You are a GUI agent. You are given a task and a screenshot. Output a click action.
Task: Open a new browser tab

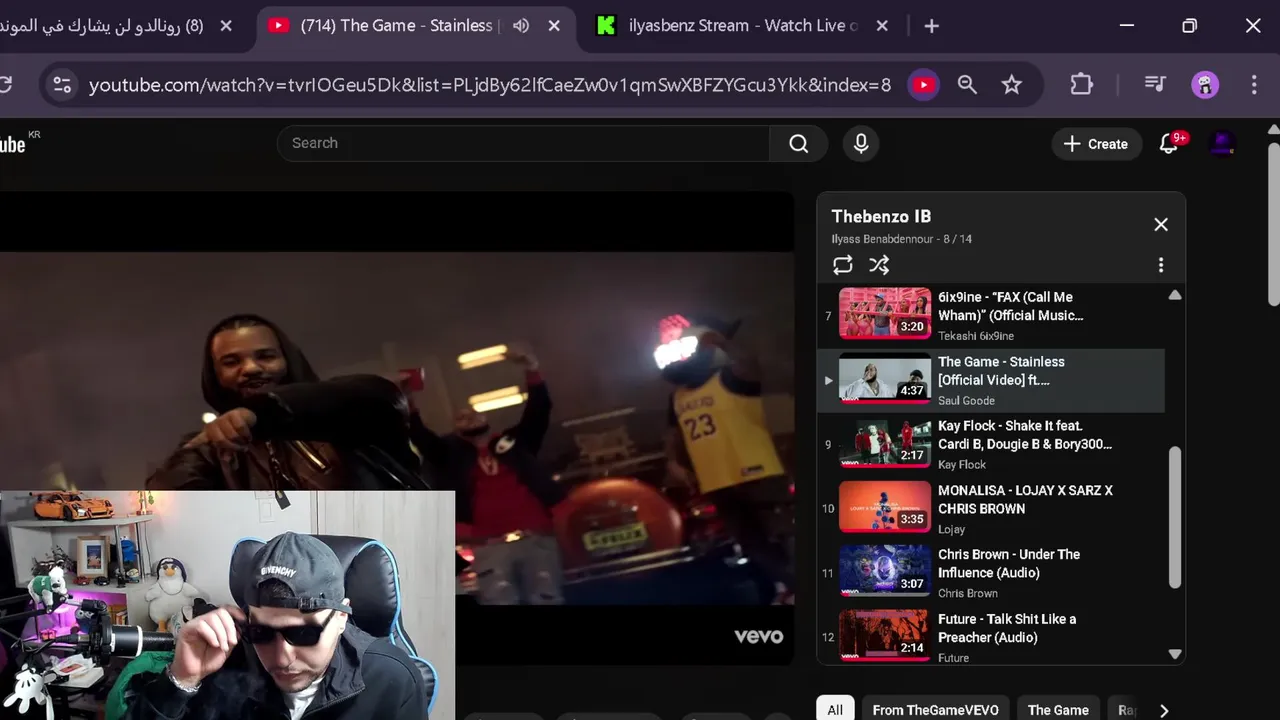click(931, 26)
